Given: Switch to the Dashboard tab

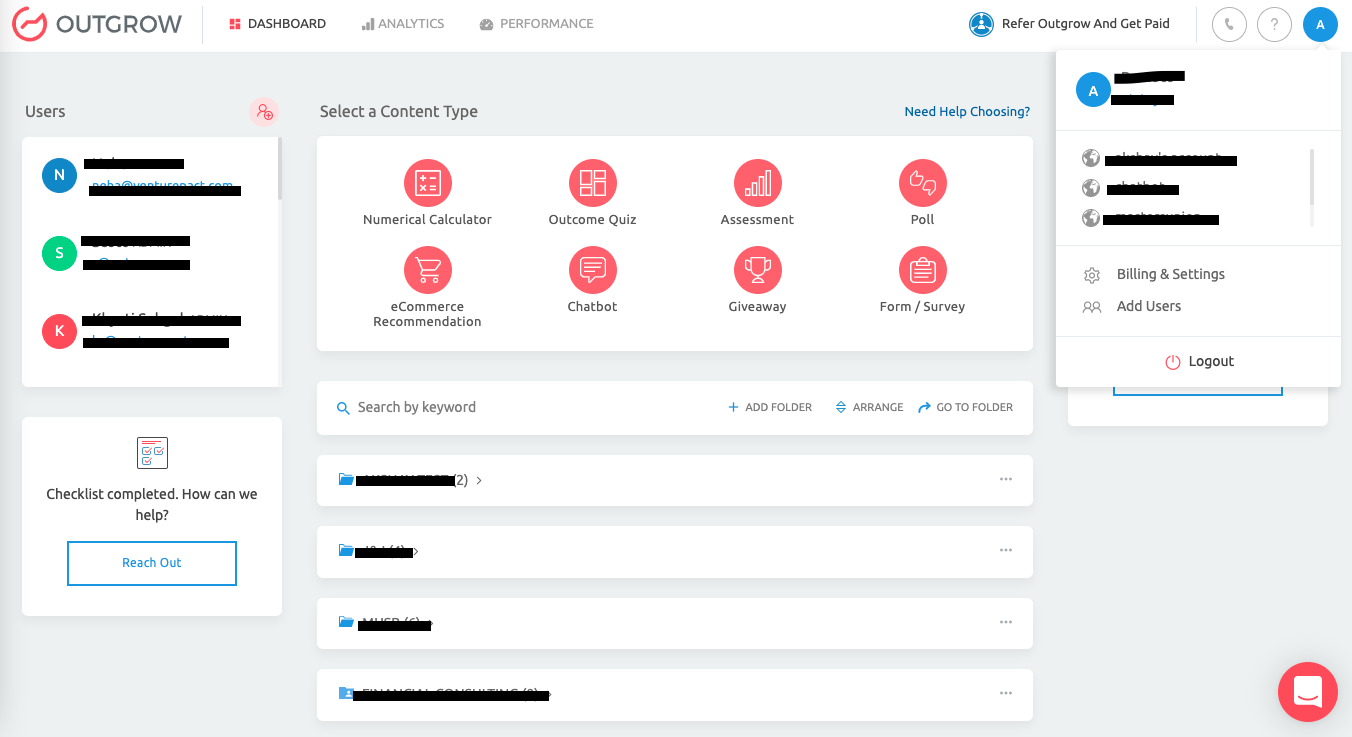Looking at the screenshot, I should pyautogui.click(x=277, y=24).
